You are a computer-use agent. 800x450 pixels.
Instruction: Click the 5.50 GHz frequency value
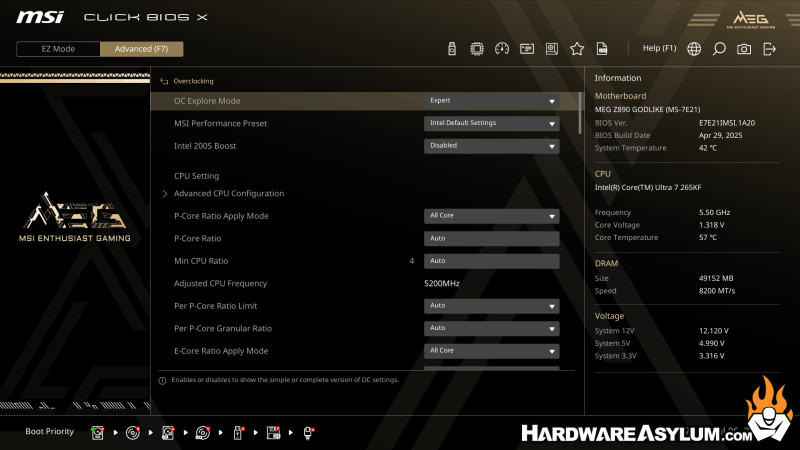click(x=714, y=212)
